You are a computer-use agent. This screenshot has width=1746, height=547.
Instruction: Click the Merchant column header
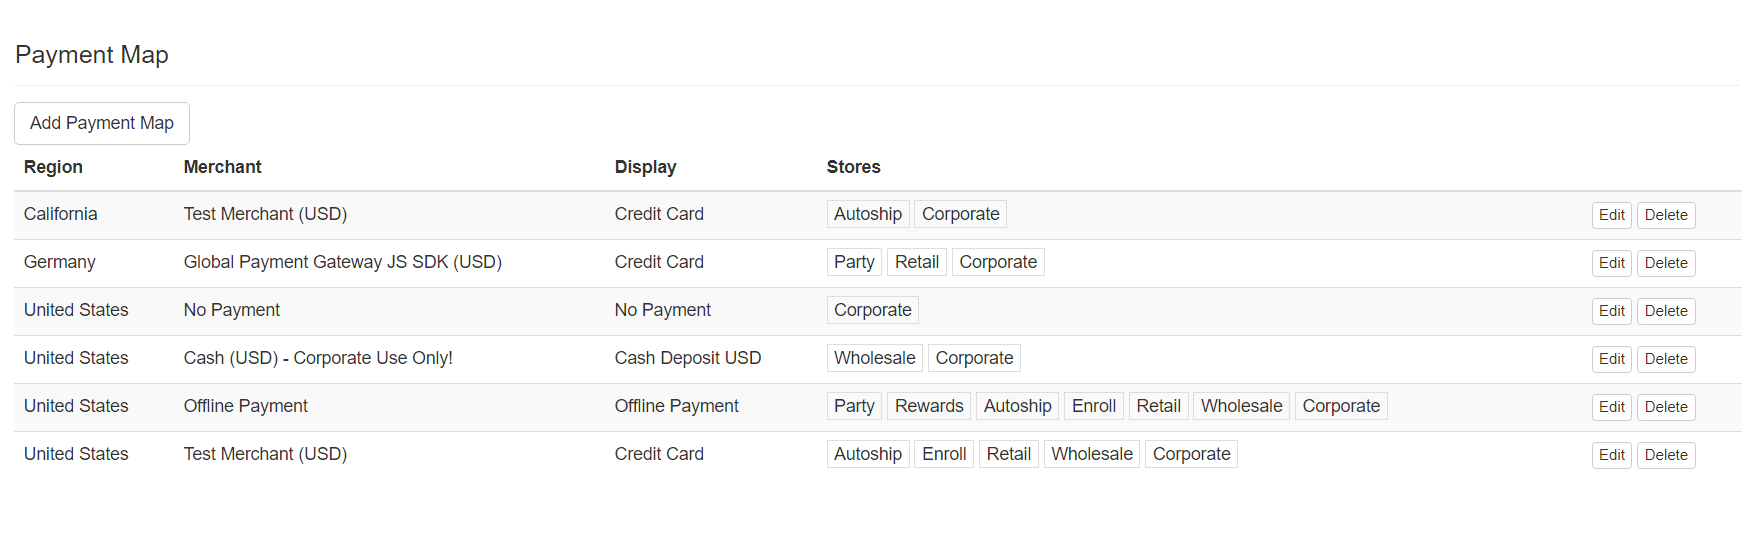click(222, 167)
